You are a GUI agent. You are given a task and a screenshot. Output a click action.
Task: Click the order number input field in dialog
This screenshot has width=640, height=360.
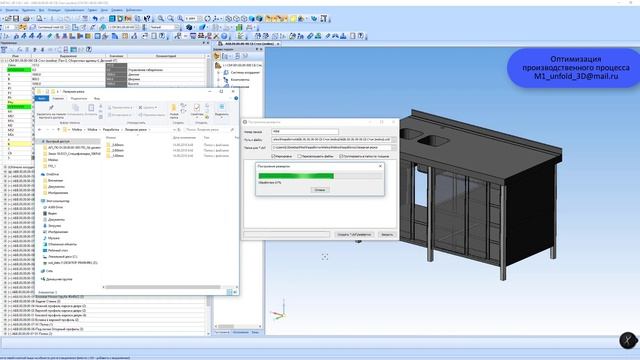click(x=304, y=132)
